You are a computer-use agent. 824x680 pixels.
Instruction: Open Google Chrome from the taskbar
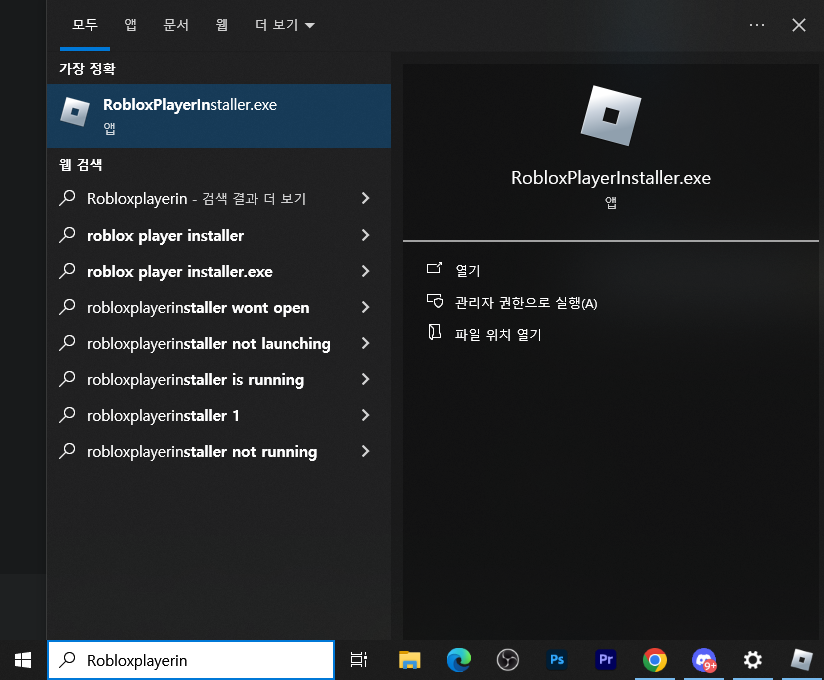pos(655,660)
